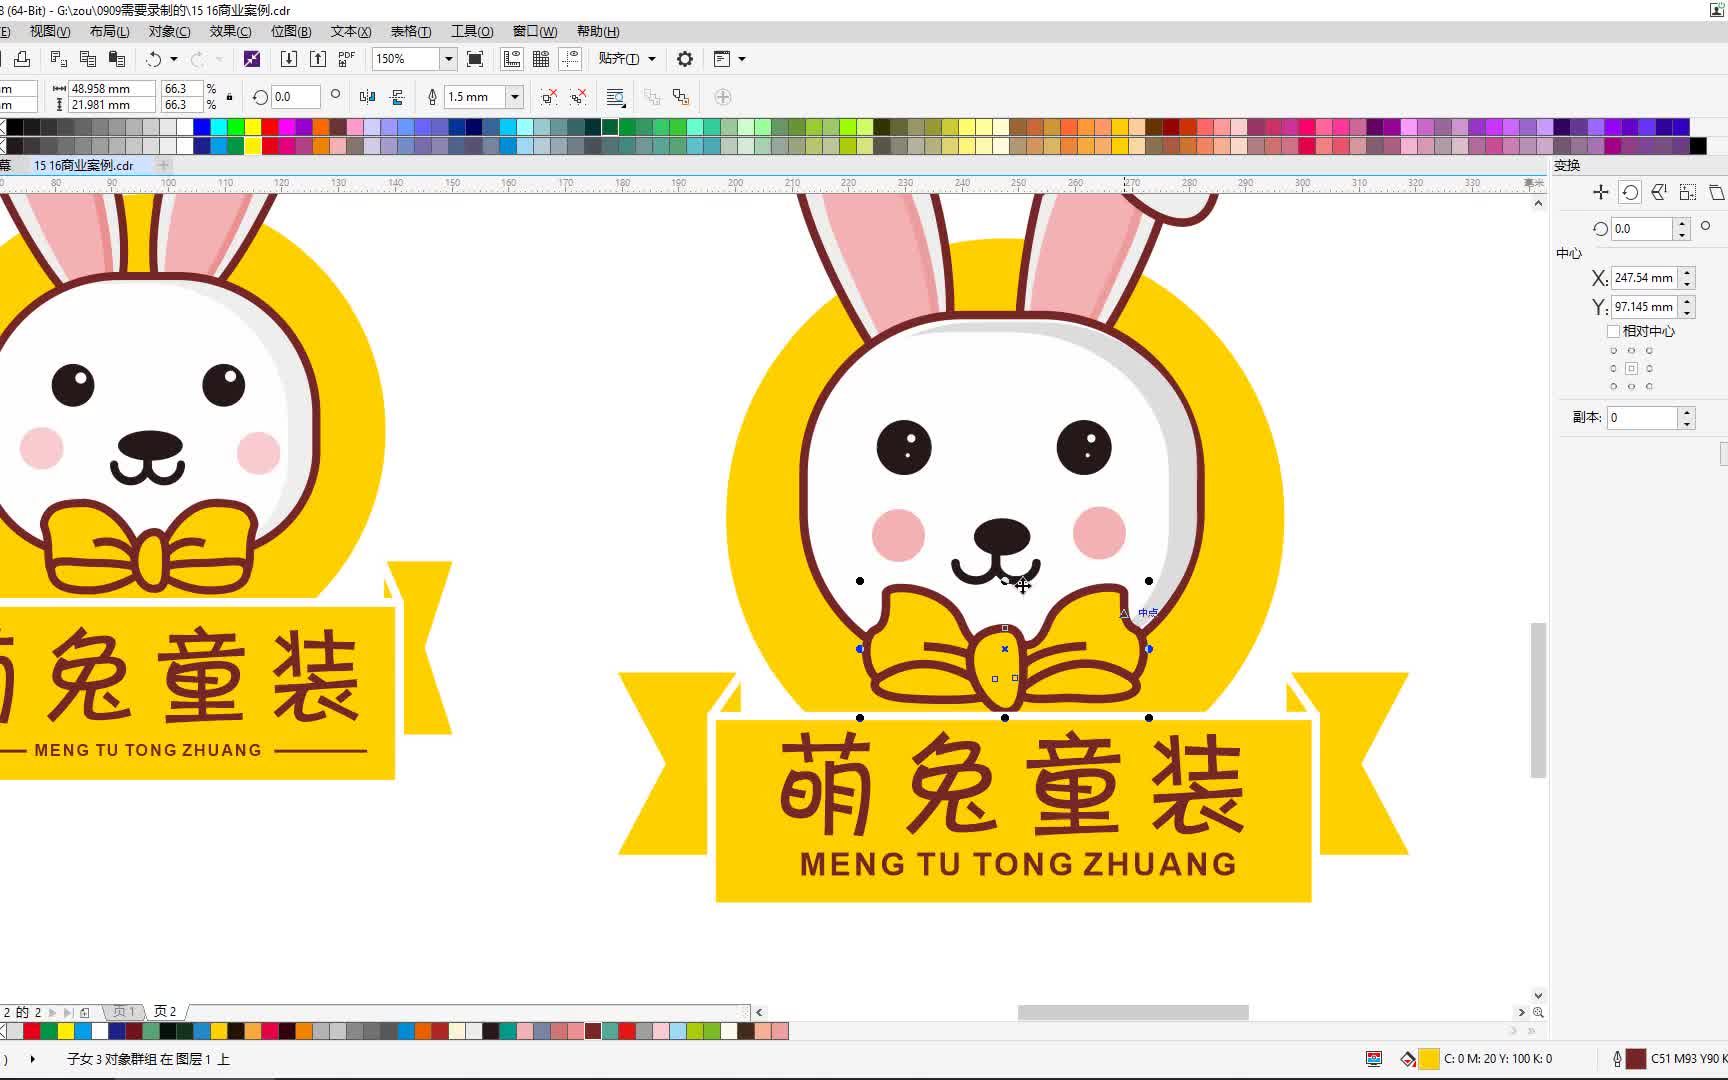Image resolution: width=1728 pixels, height=1080 pixels.
Task: Select the document tab 15 16商业案例.cdr
Action: [84, 165]
